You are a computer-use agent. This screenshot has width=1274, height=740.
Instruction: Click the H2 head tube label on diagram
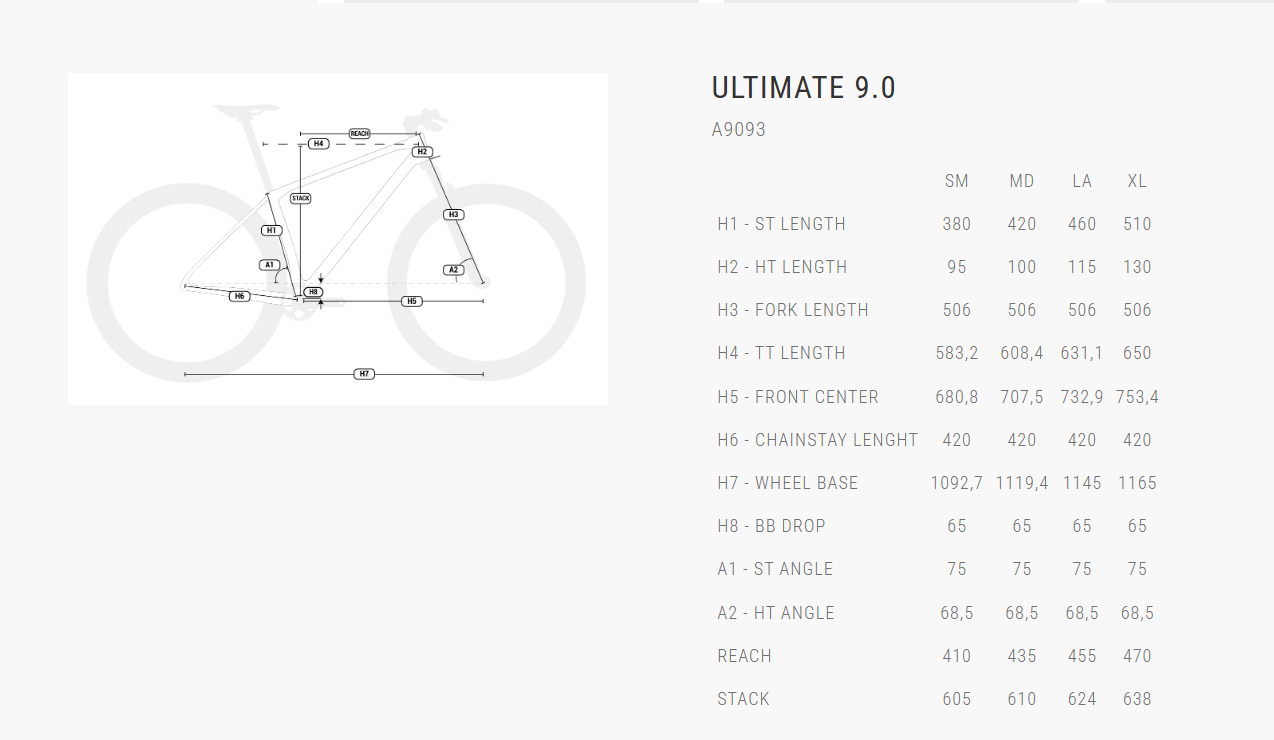point(422,152)
